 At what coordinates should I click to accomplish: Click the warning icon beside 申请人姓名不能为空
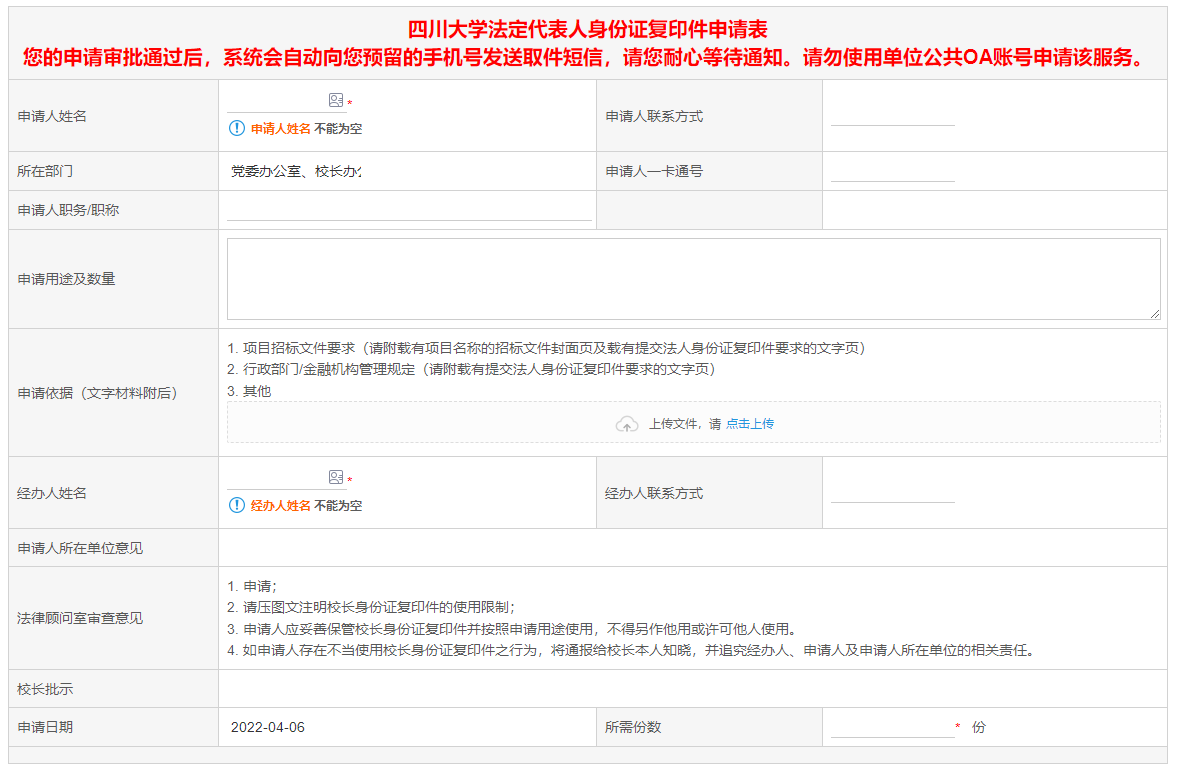click(237, 129)
